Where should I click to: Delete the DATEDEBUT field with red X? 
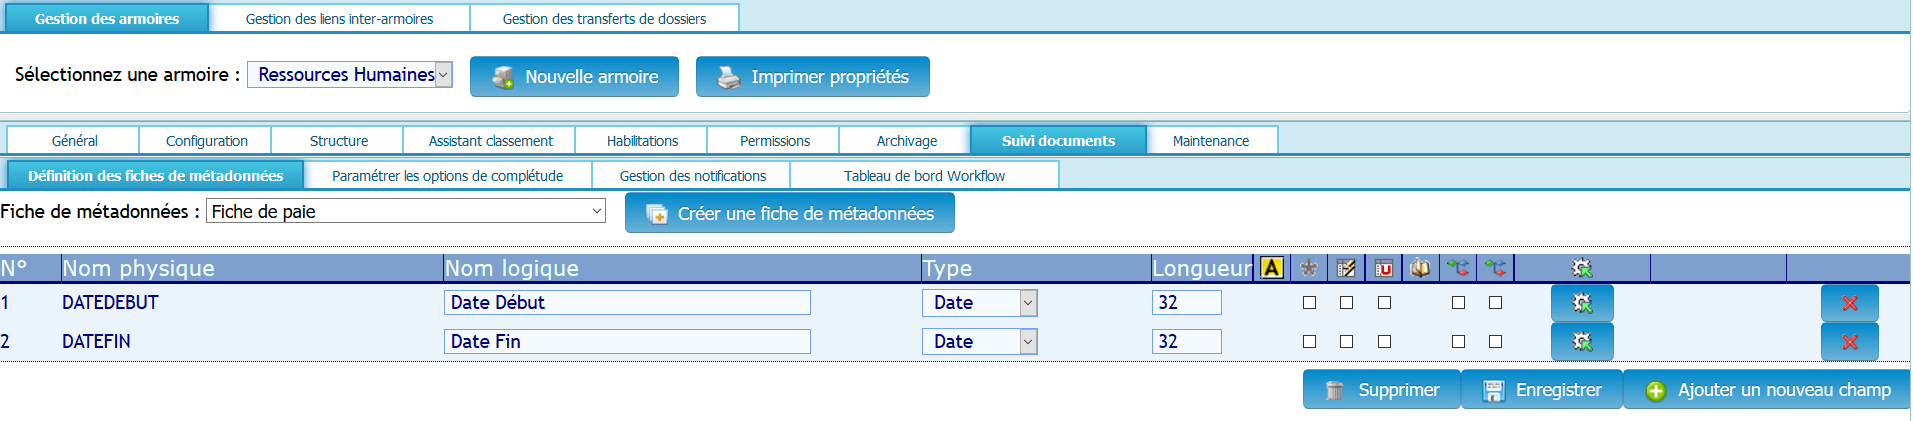click(x=1849, y=303)
